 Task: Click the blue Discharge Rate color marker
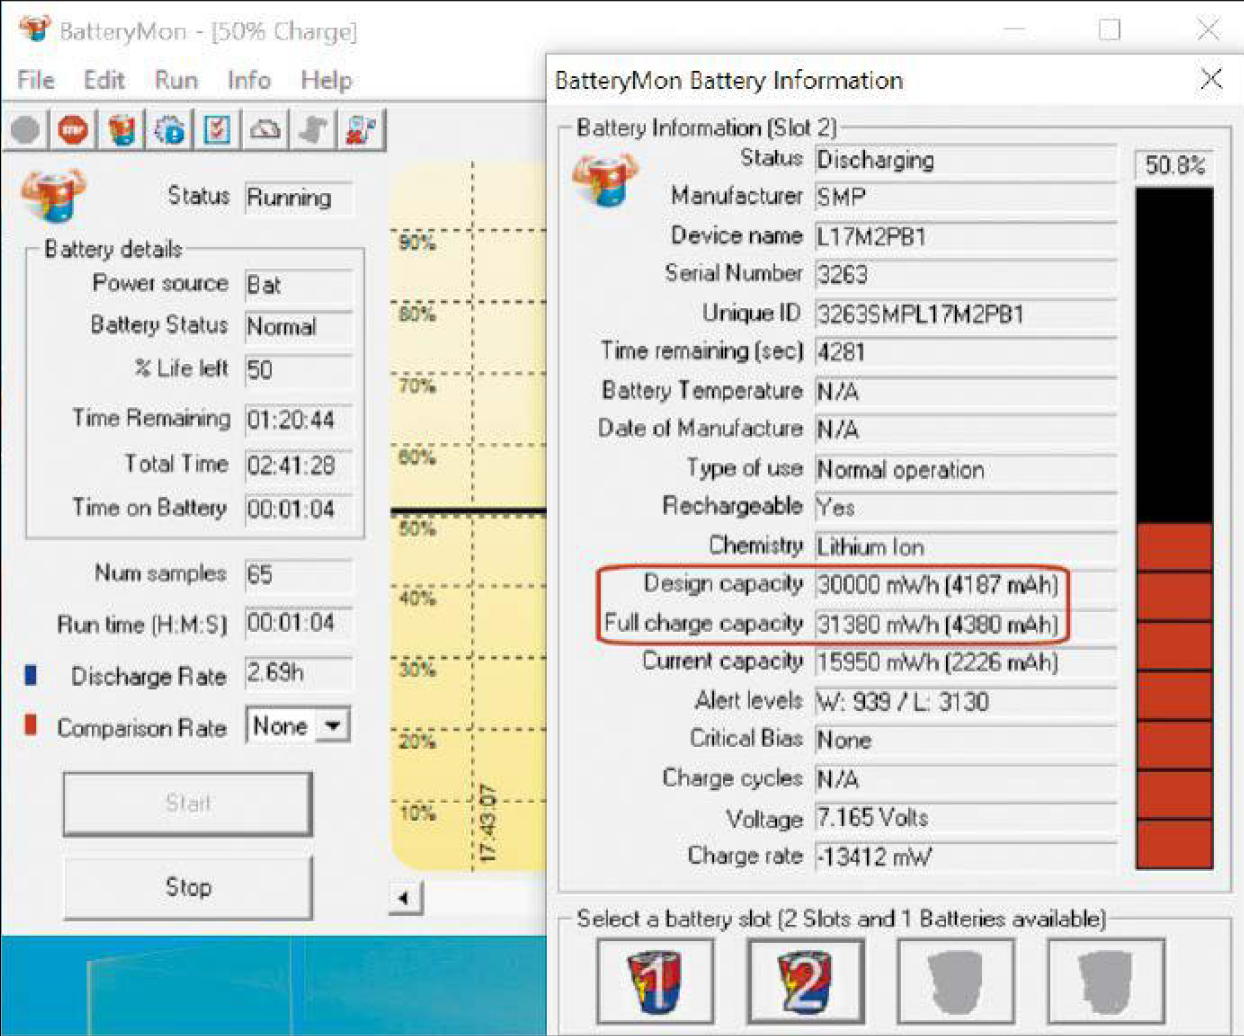pos(30,675)
